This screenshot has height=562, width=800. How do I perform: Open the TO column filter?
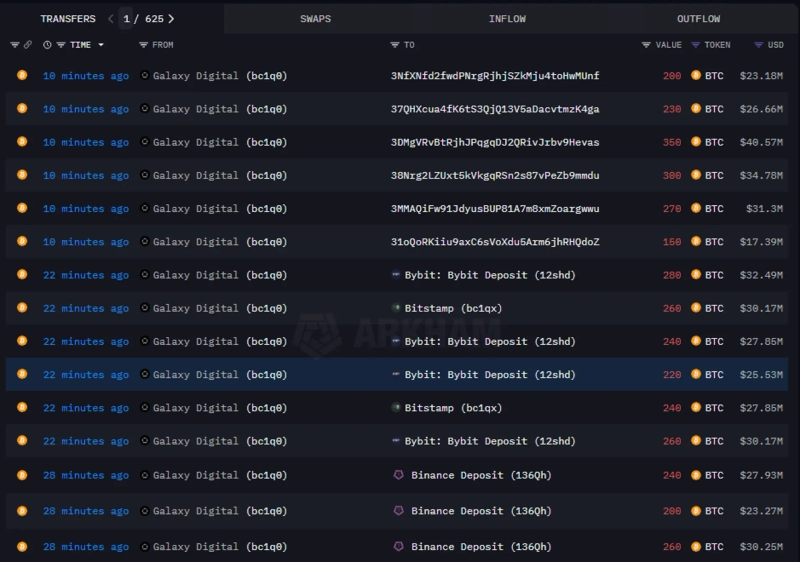click(395, 45)
